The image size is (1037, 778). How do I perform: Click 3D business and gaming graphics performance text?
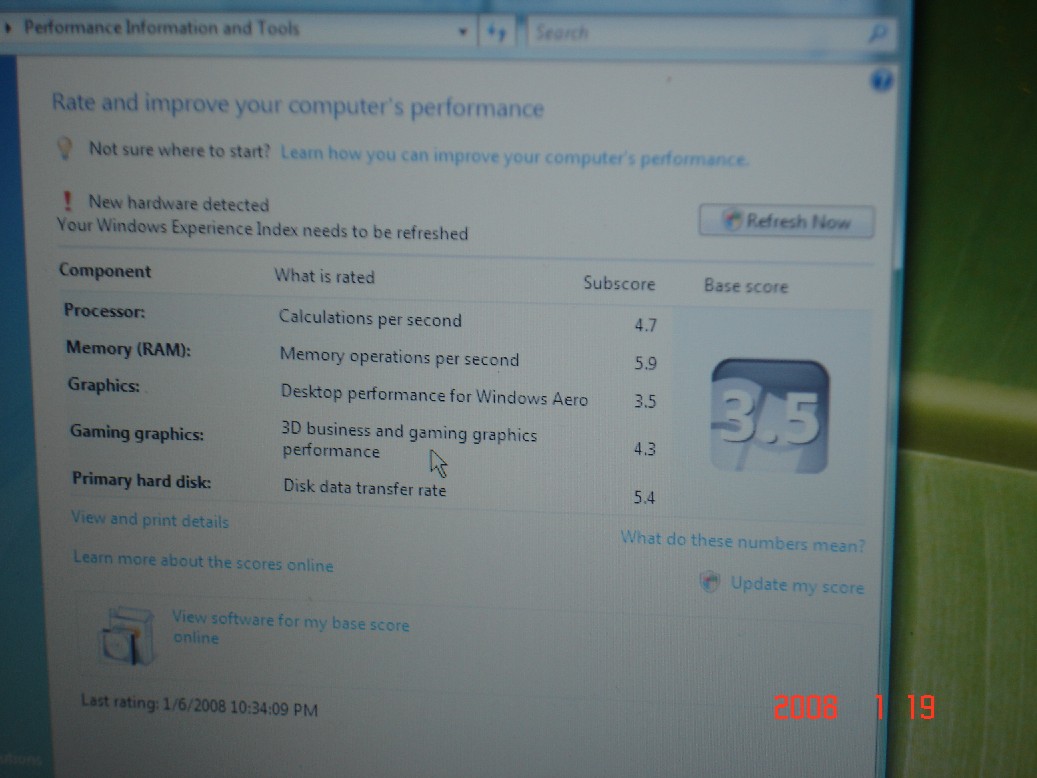(x=409, y=441)
